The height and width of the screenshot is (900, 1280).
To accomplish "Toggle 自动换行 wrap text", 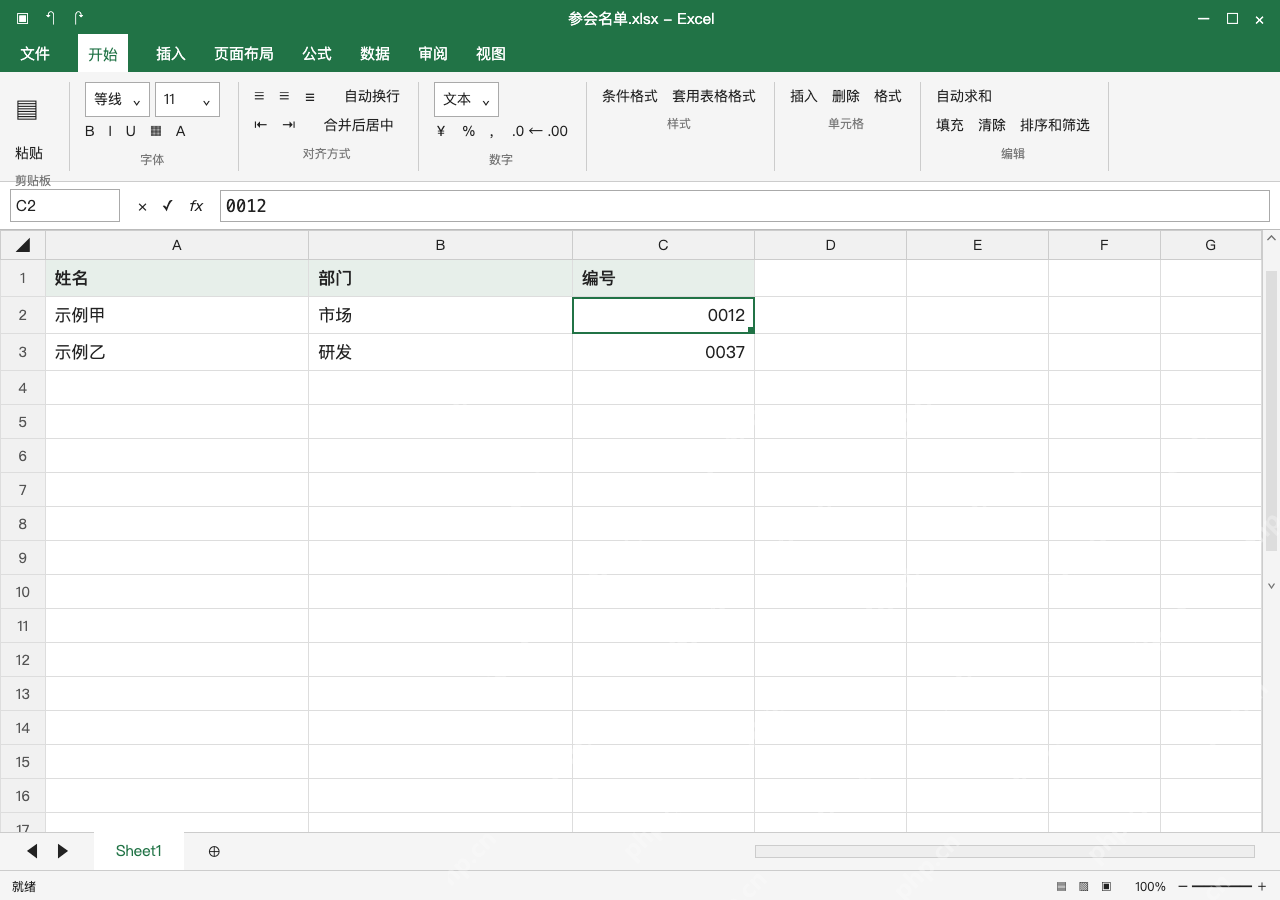I will point(372,96).
